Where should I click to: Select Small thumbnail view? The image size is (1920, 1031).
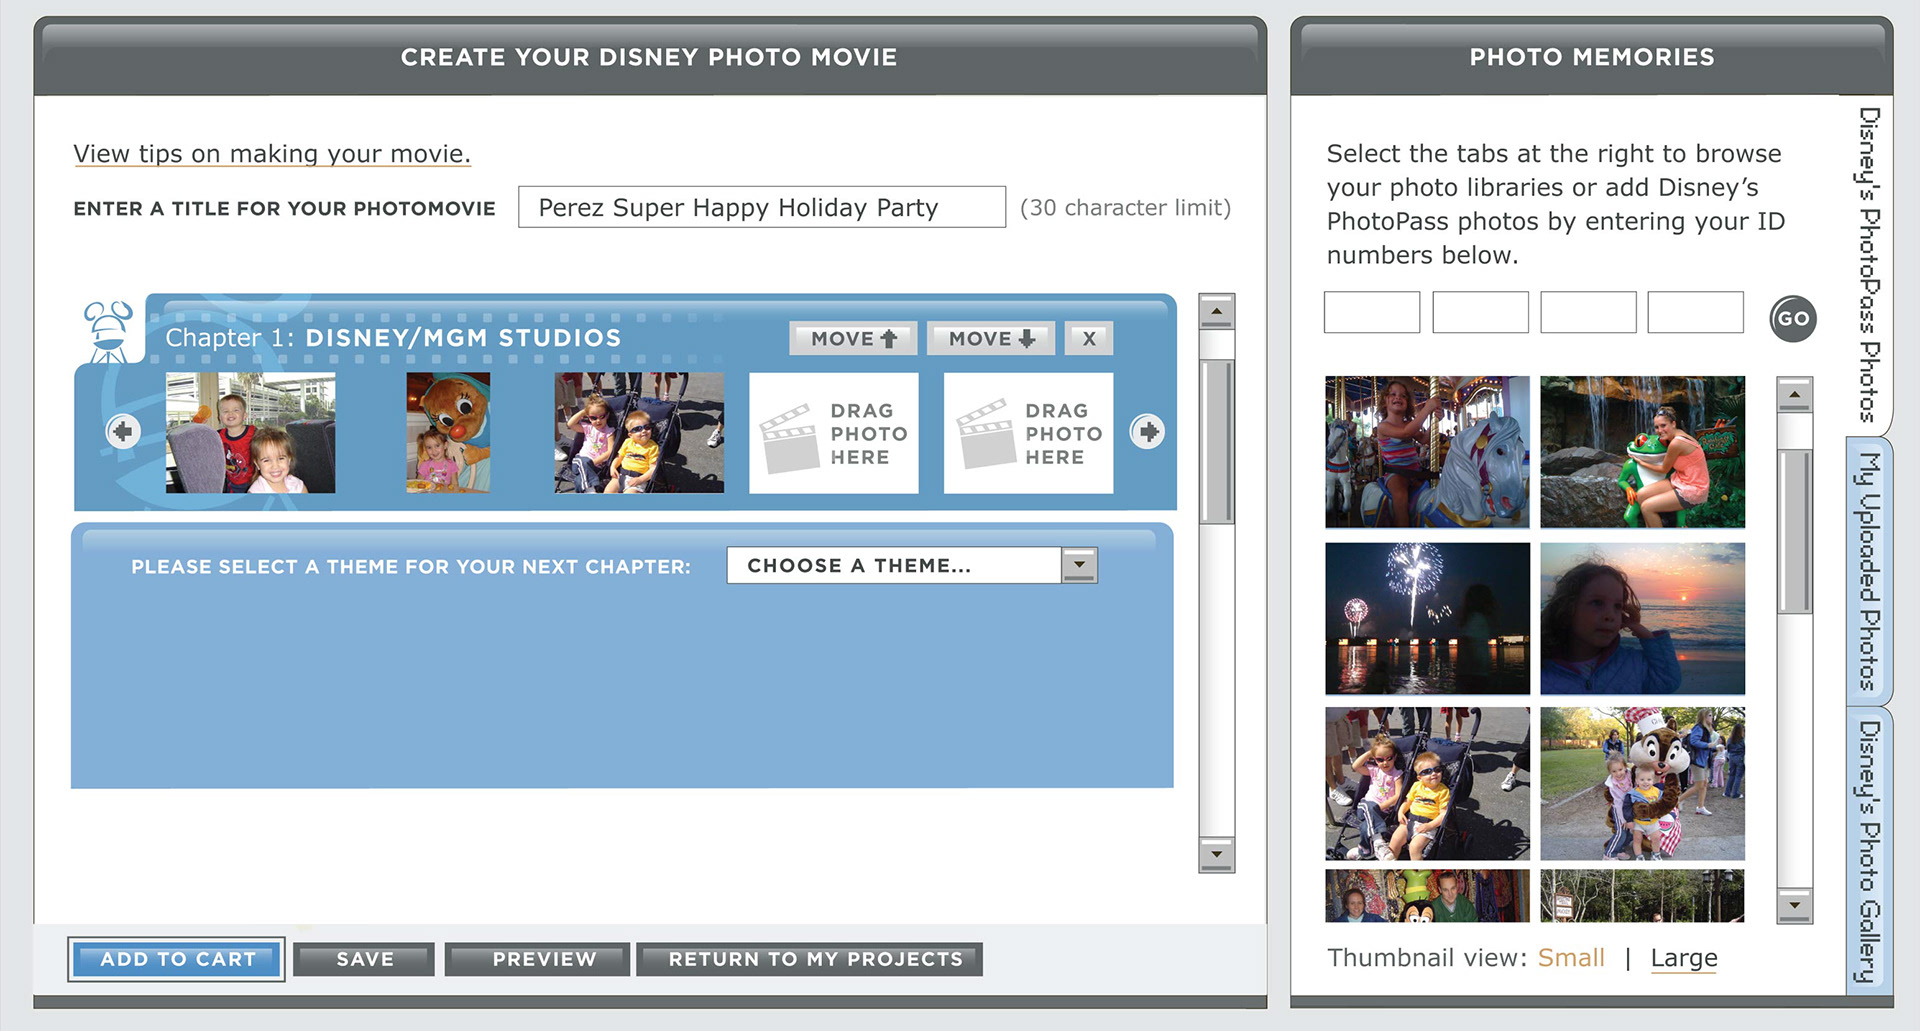point(1571,958)
